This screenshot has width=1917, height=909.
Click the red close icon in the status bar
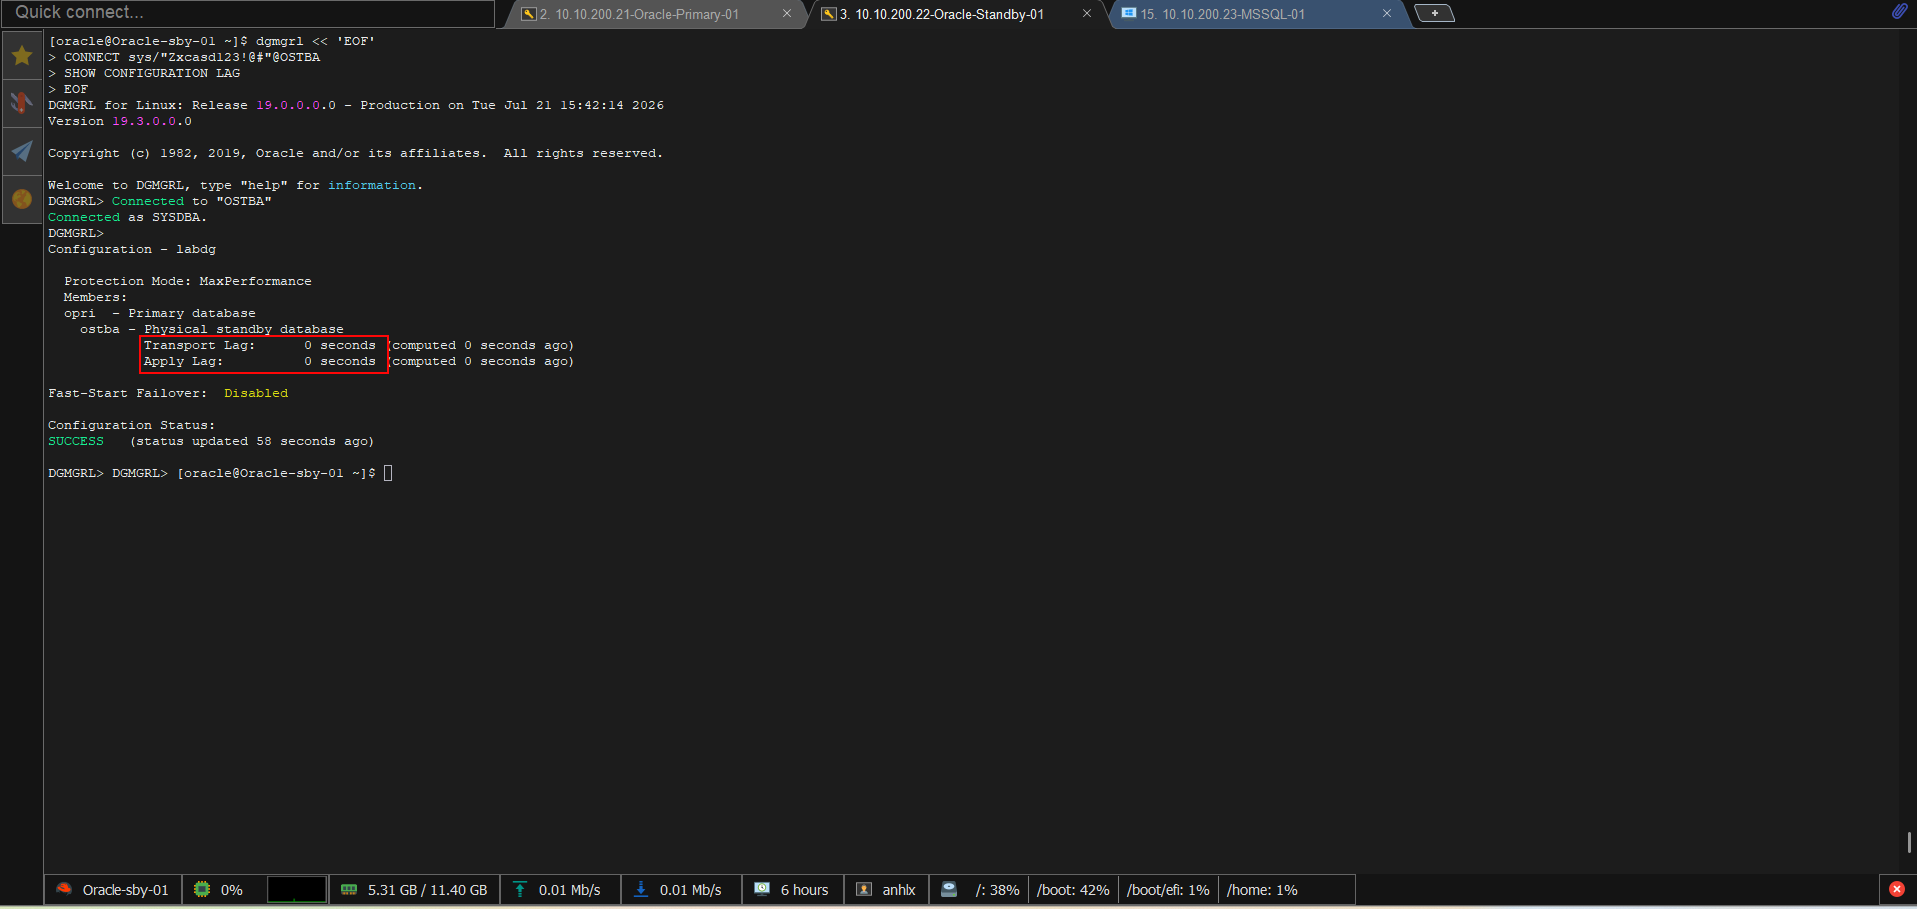(x=1896, y=889)
